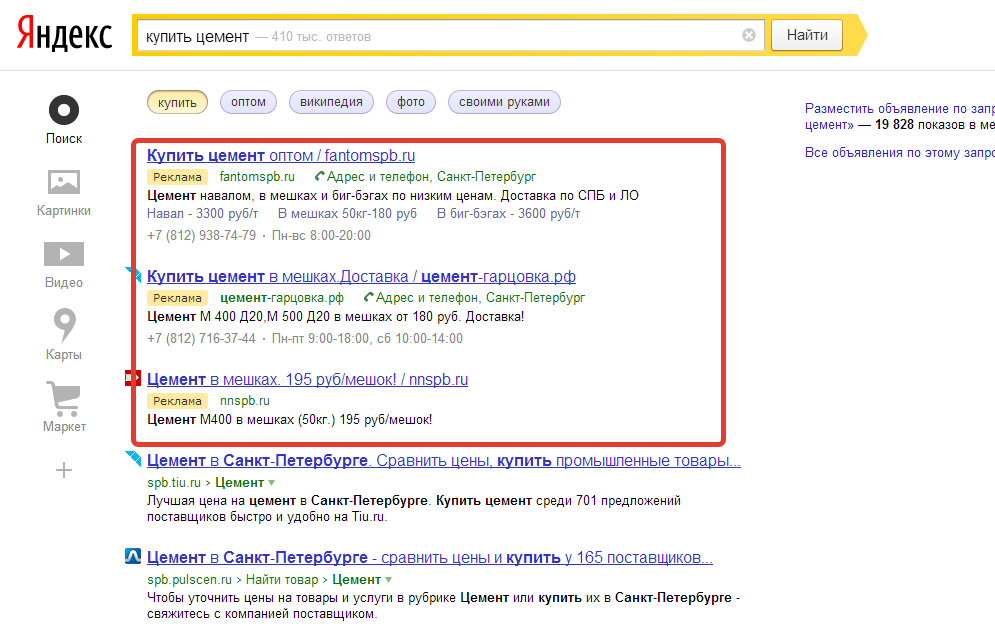995x630 pixels.
Task: Click the phone icon in цемент-гарцовка.рф ad
Action: coord(369,298)
